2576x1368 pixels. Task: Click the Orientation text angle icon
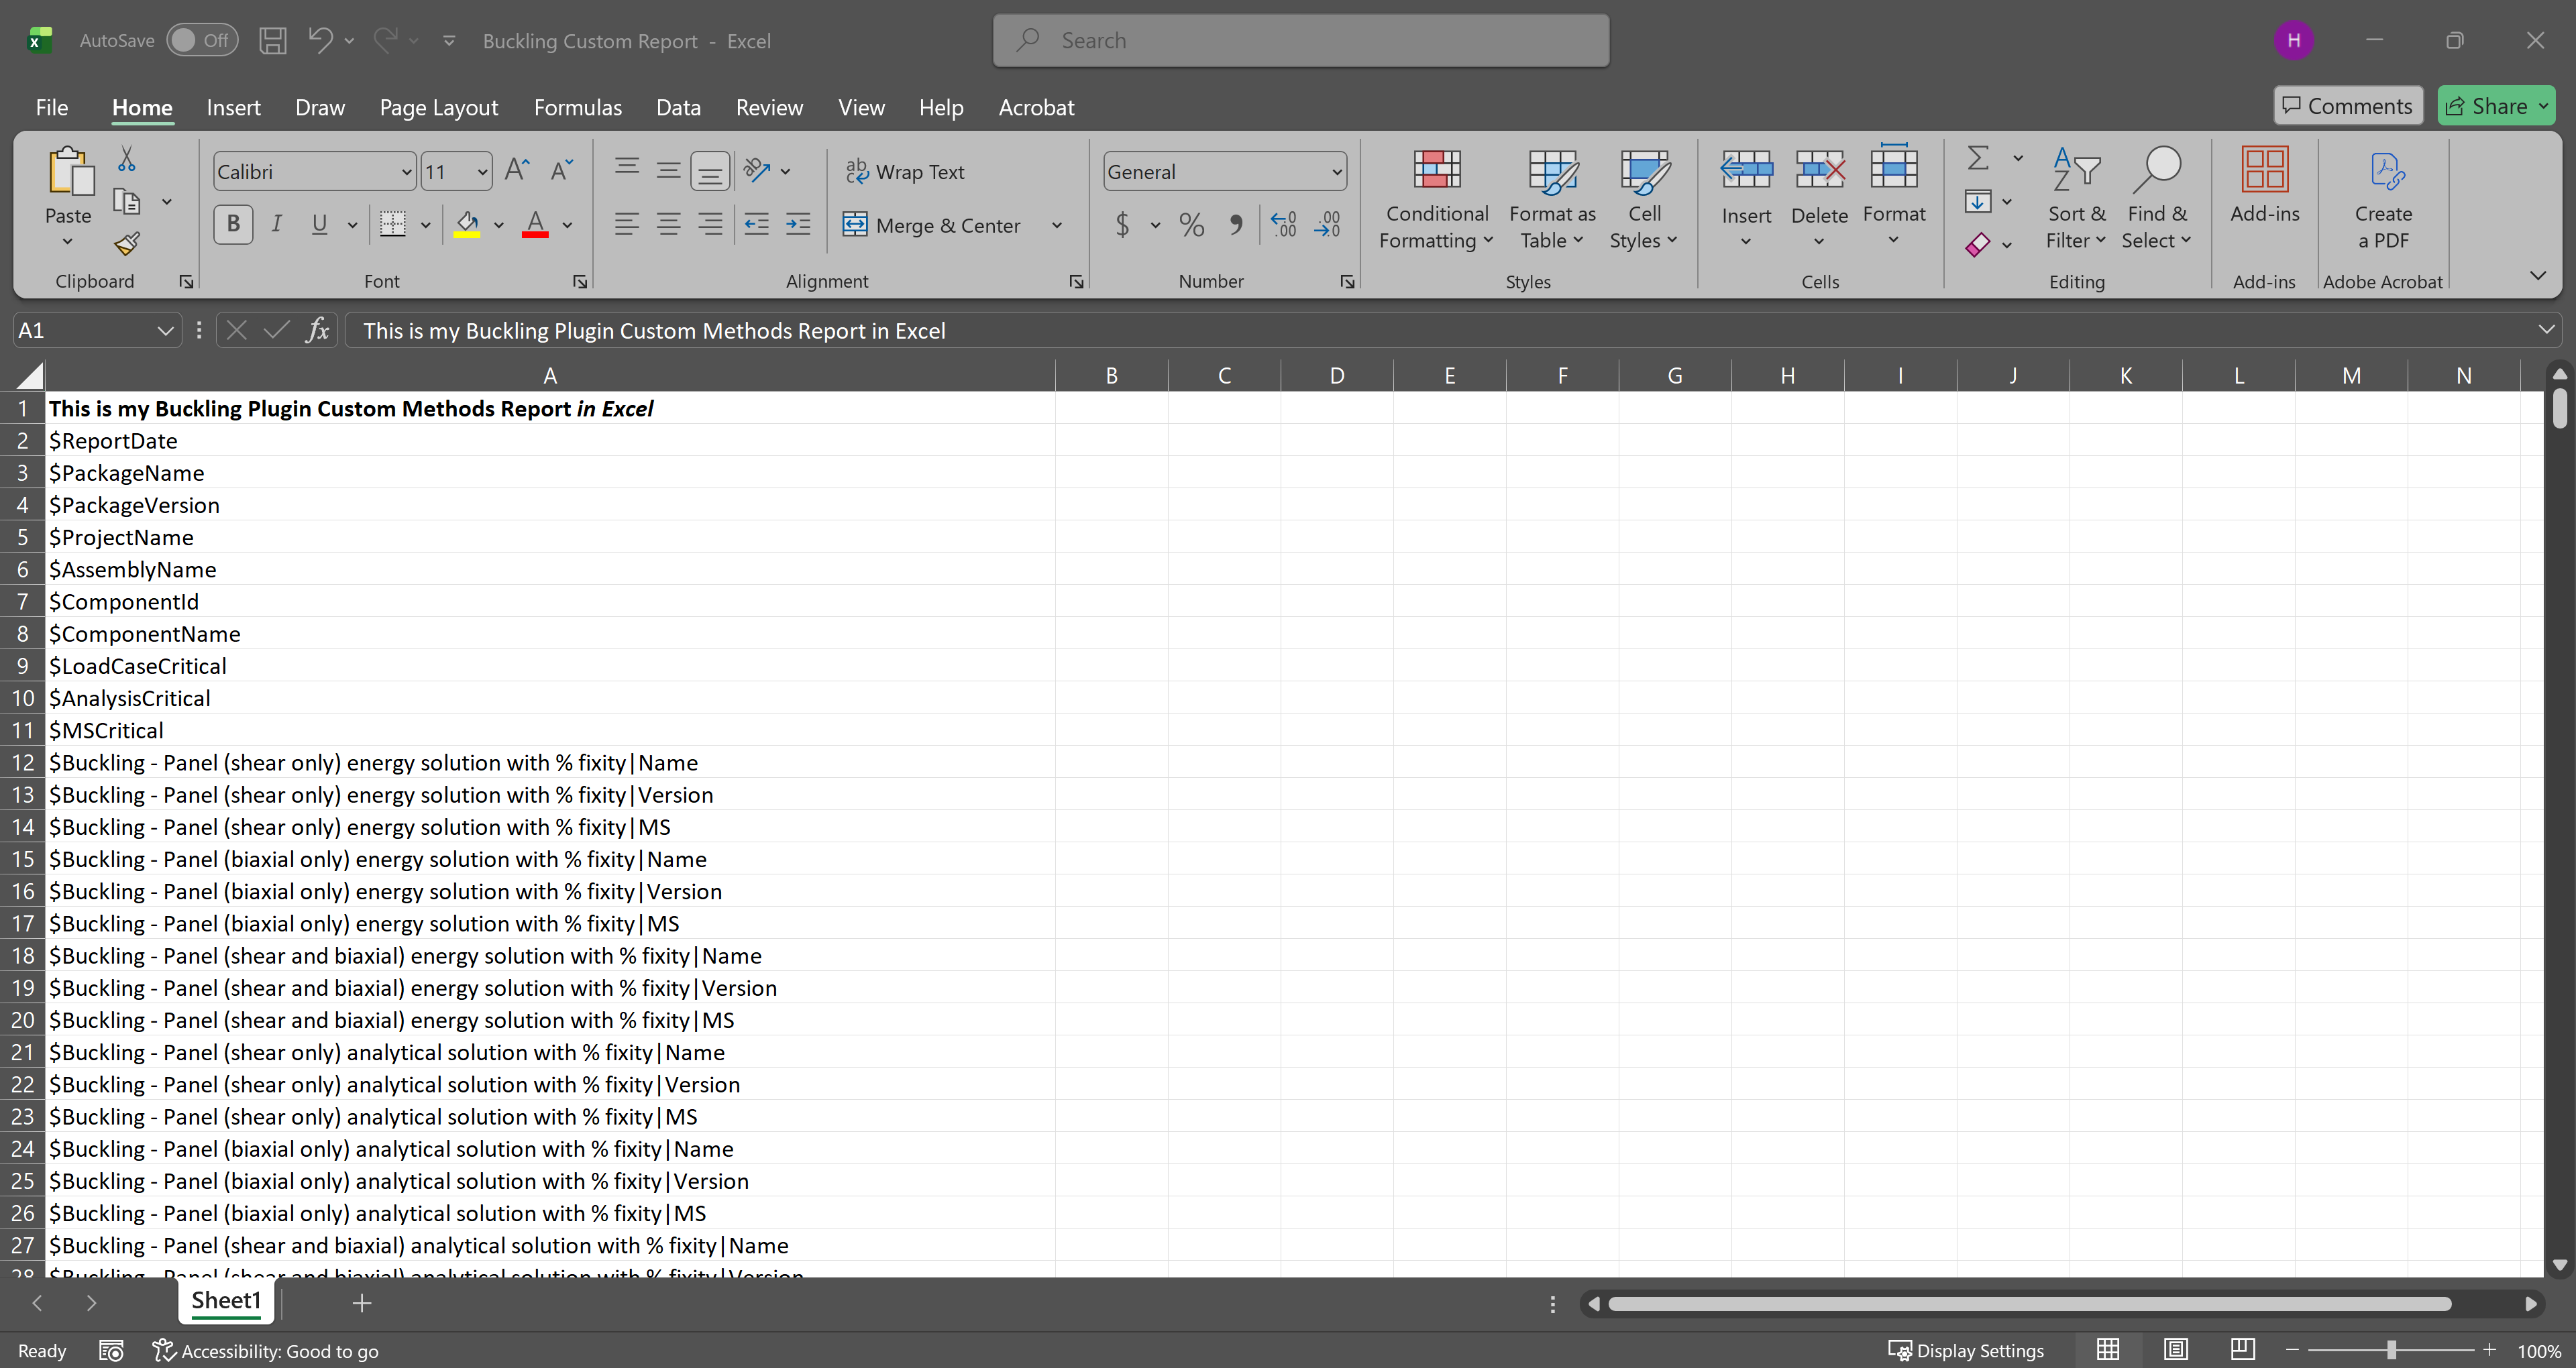click(x=757, y=171)
